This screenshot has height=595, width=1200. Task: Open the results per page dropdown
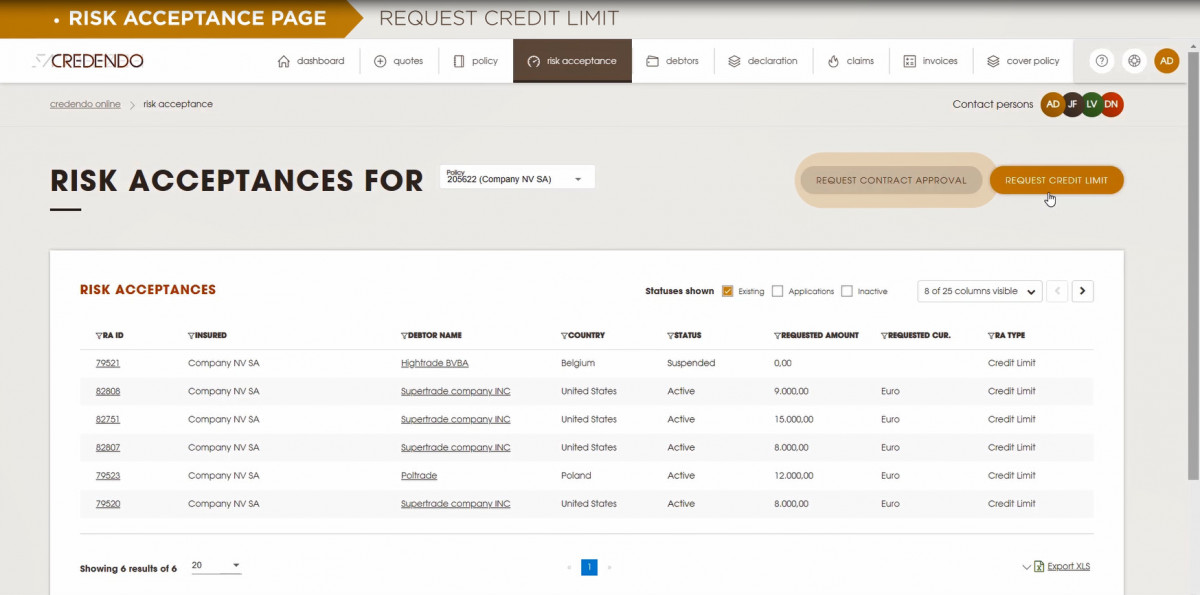tap(216, 566)
